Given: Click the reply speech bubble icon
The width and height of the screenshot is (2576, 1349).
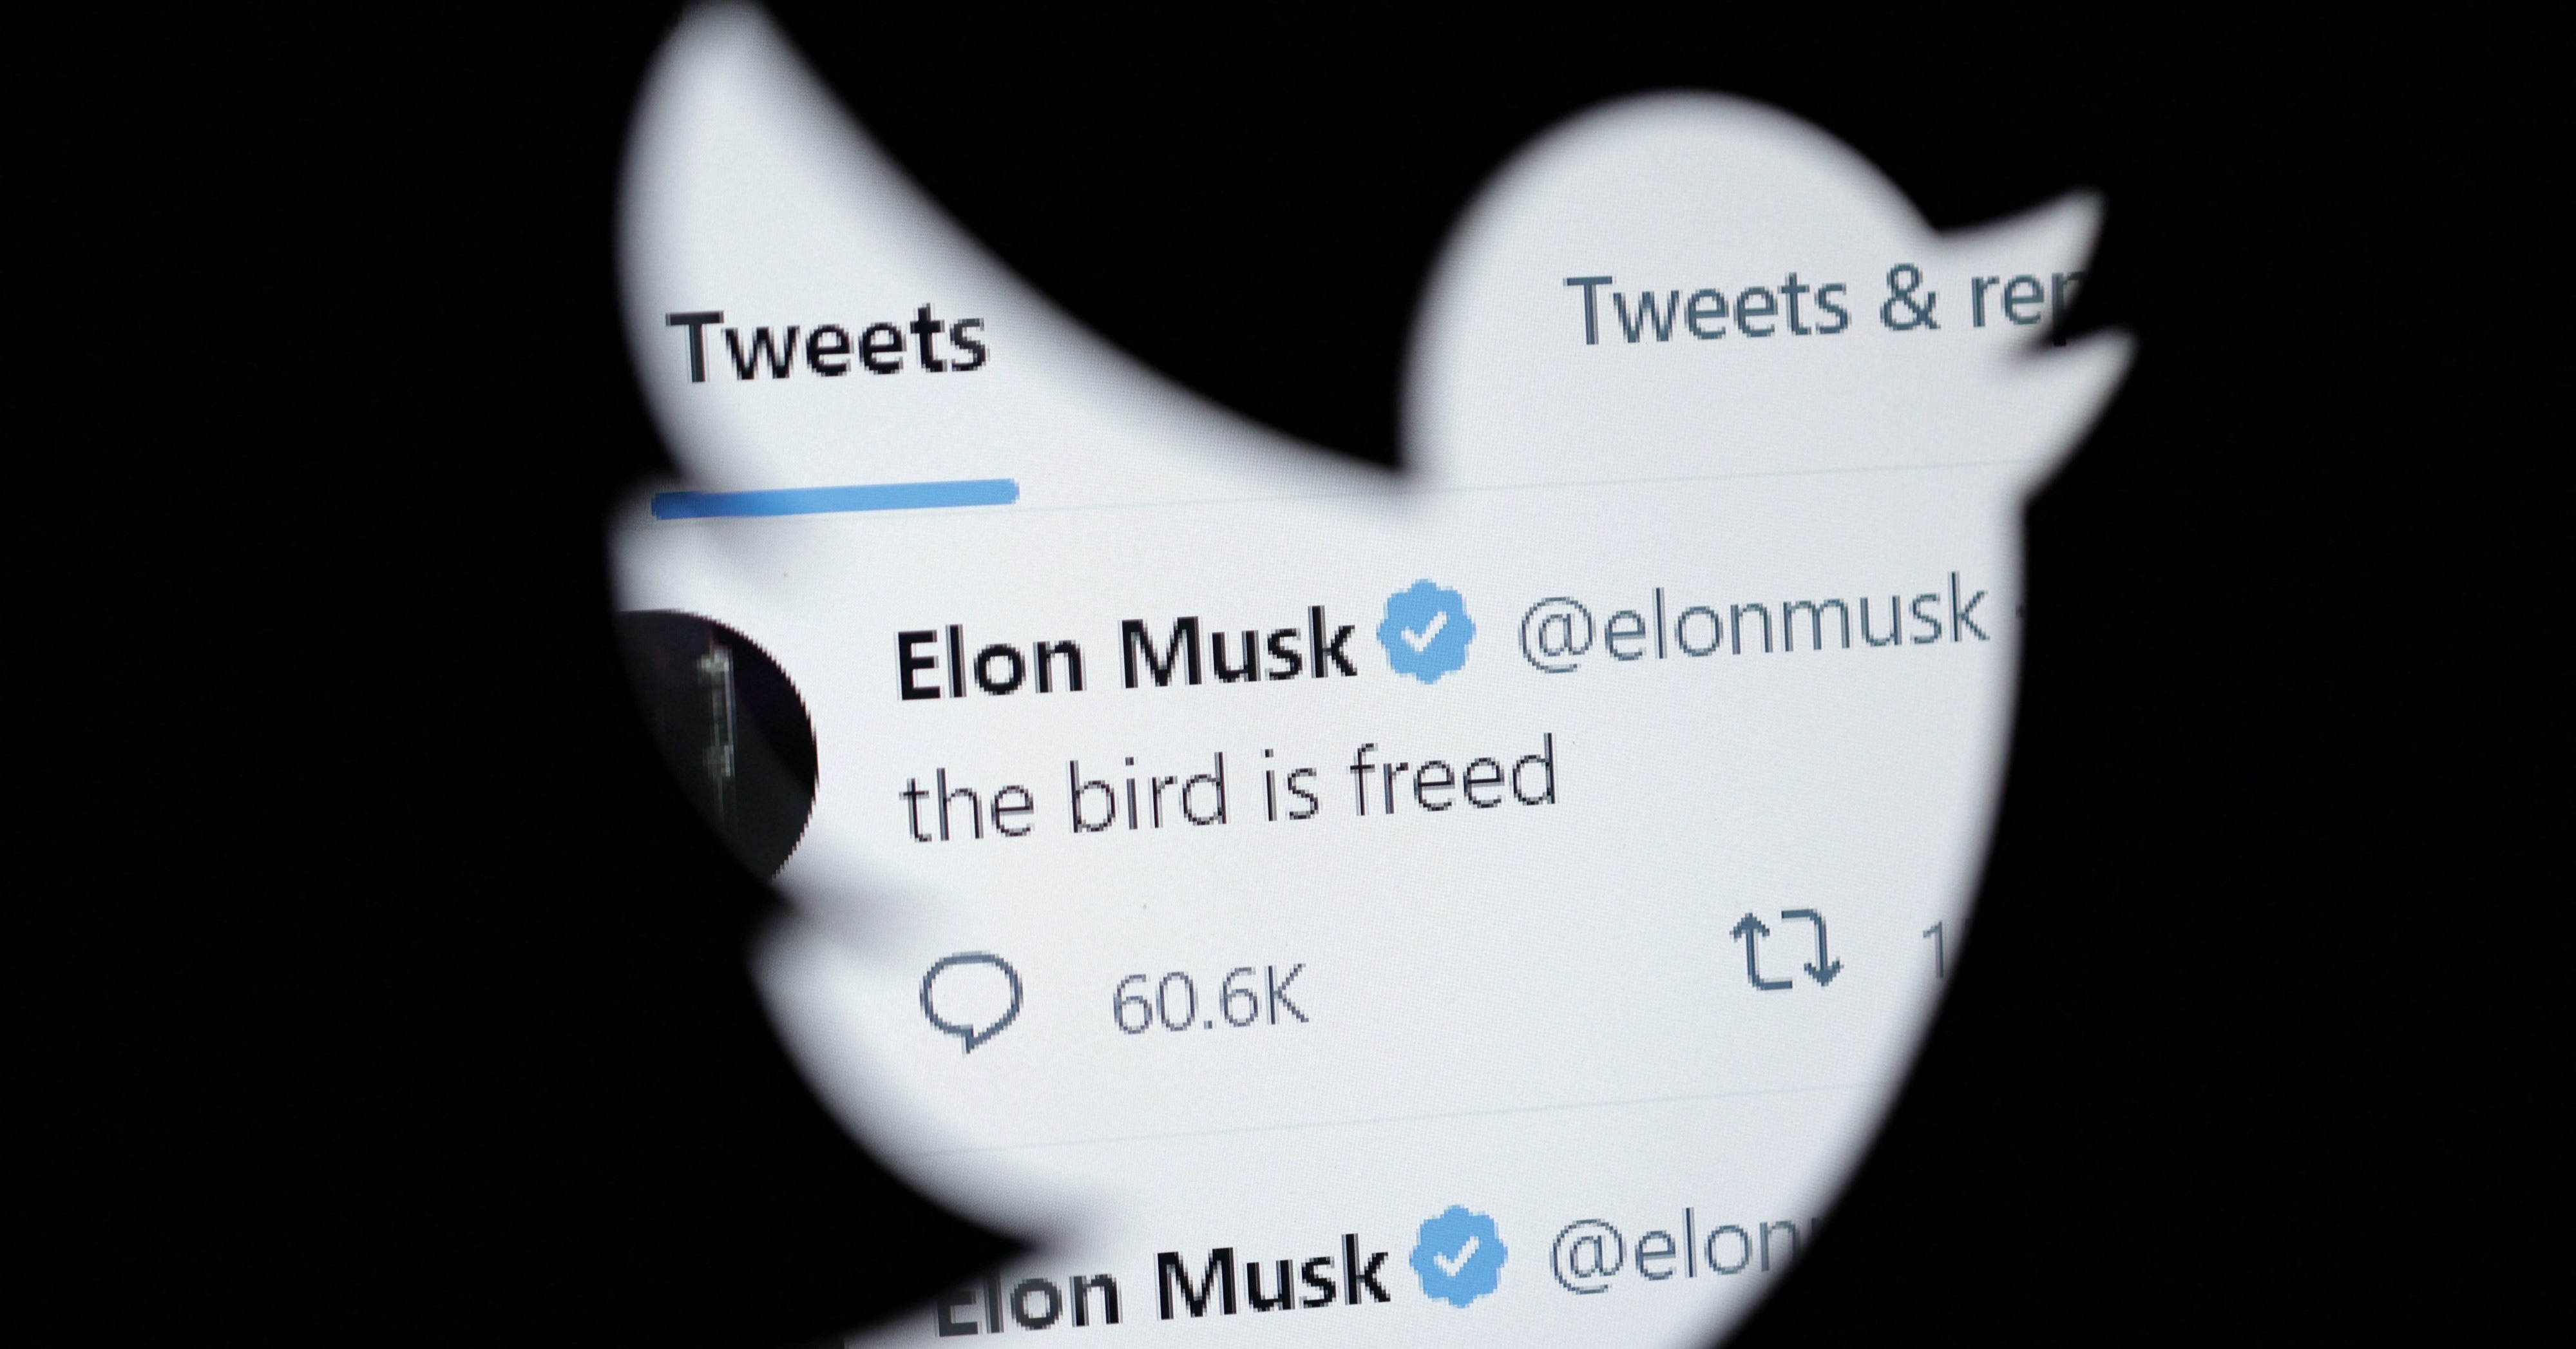Looking at the screenshot, I should coord(970,1001).
